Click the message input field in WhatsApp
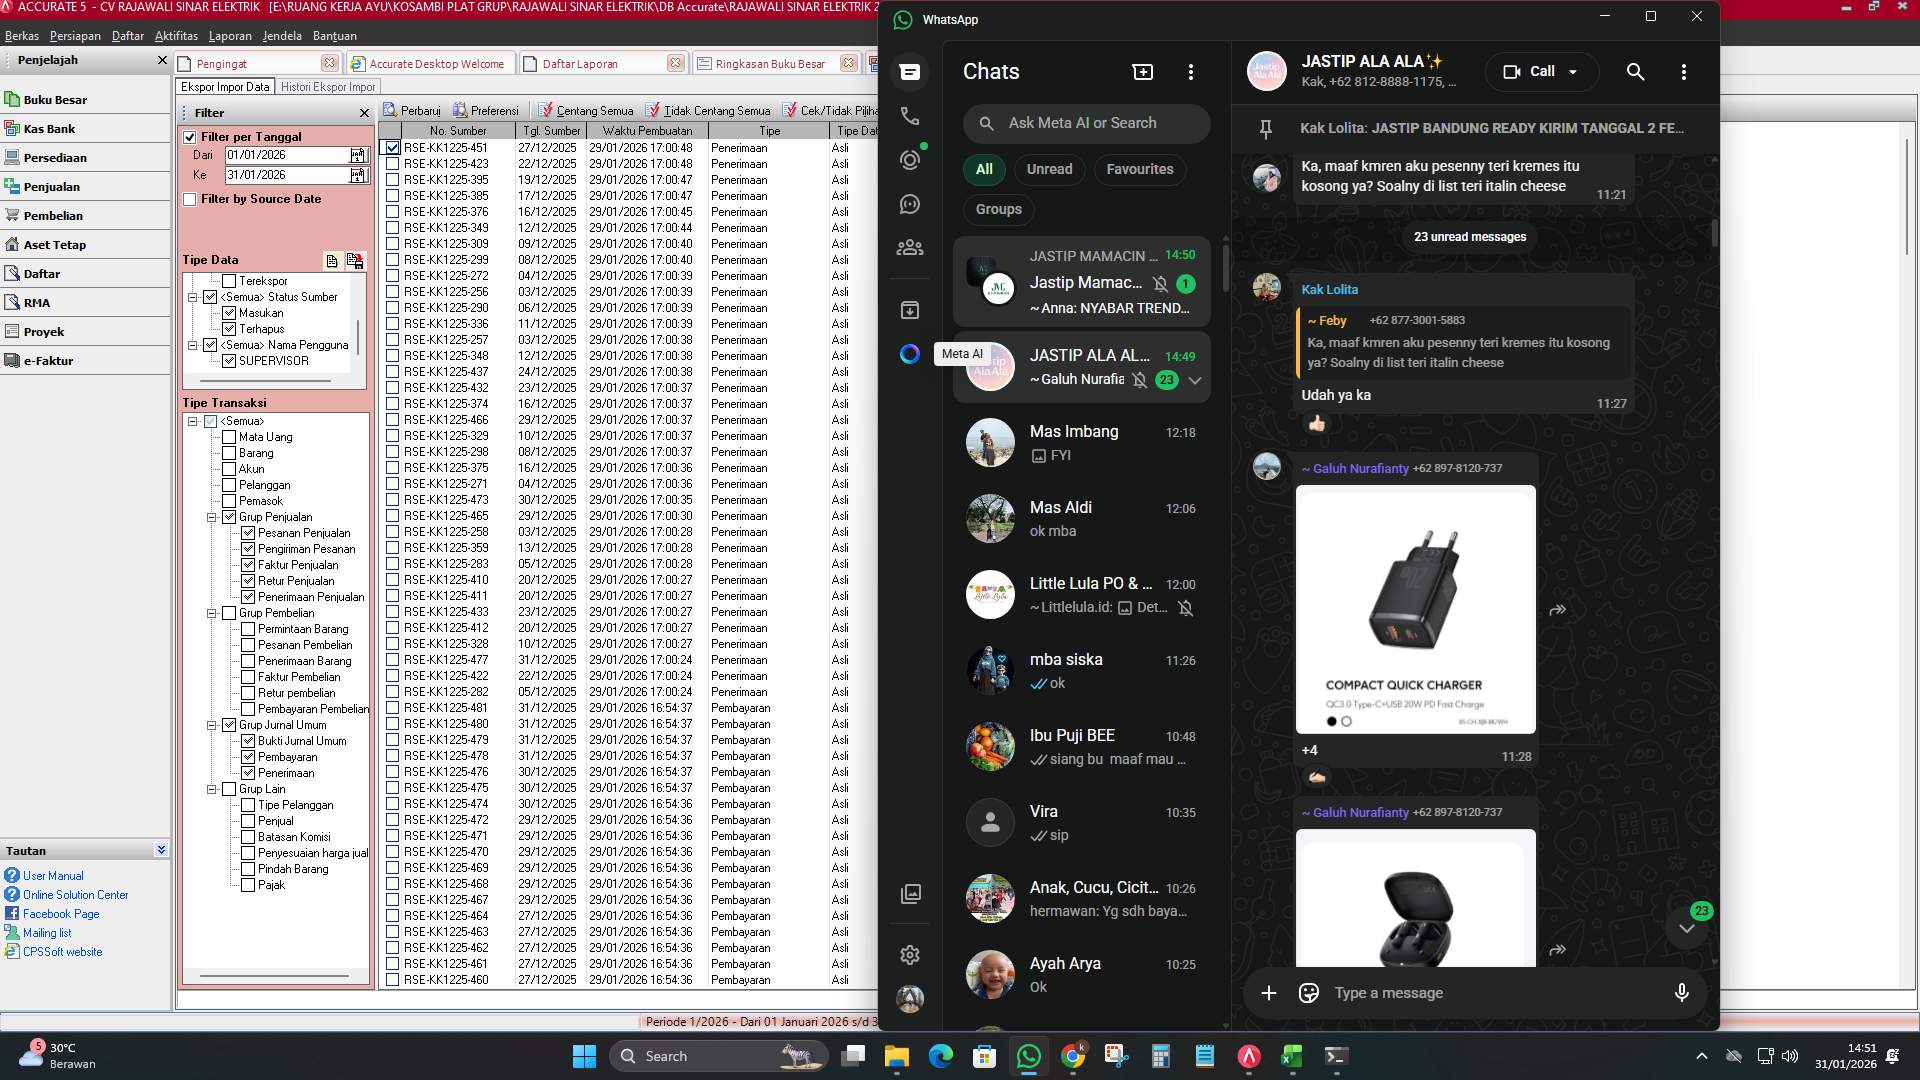1920x1080 pixels. pos(1450,992)
